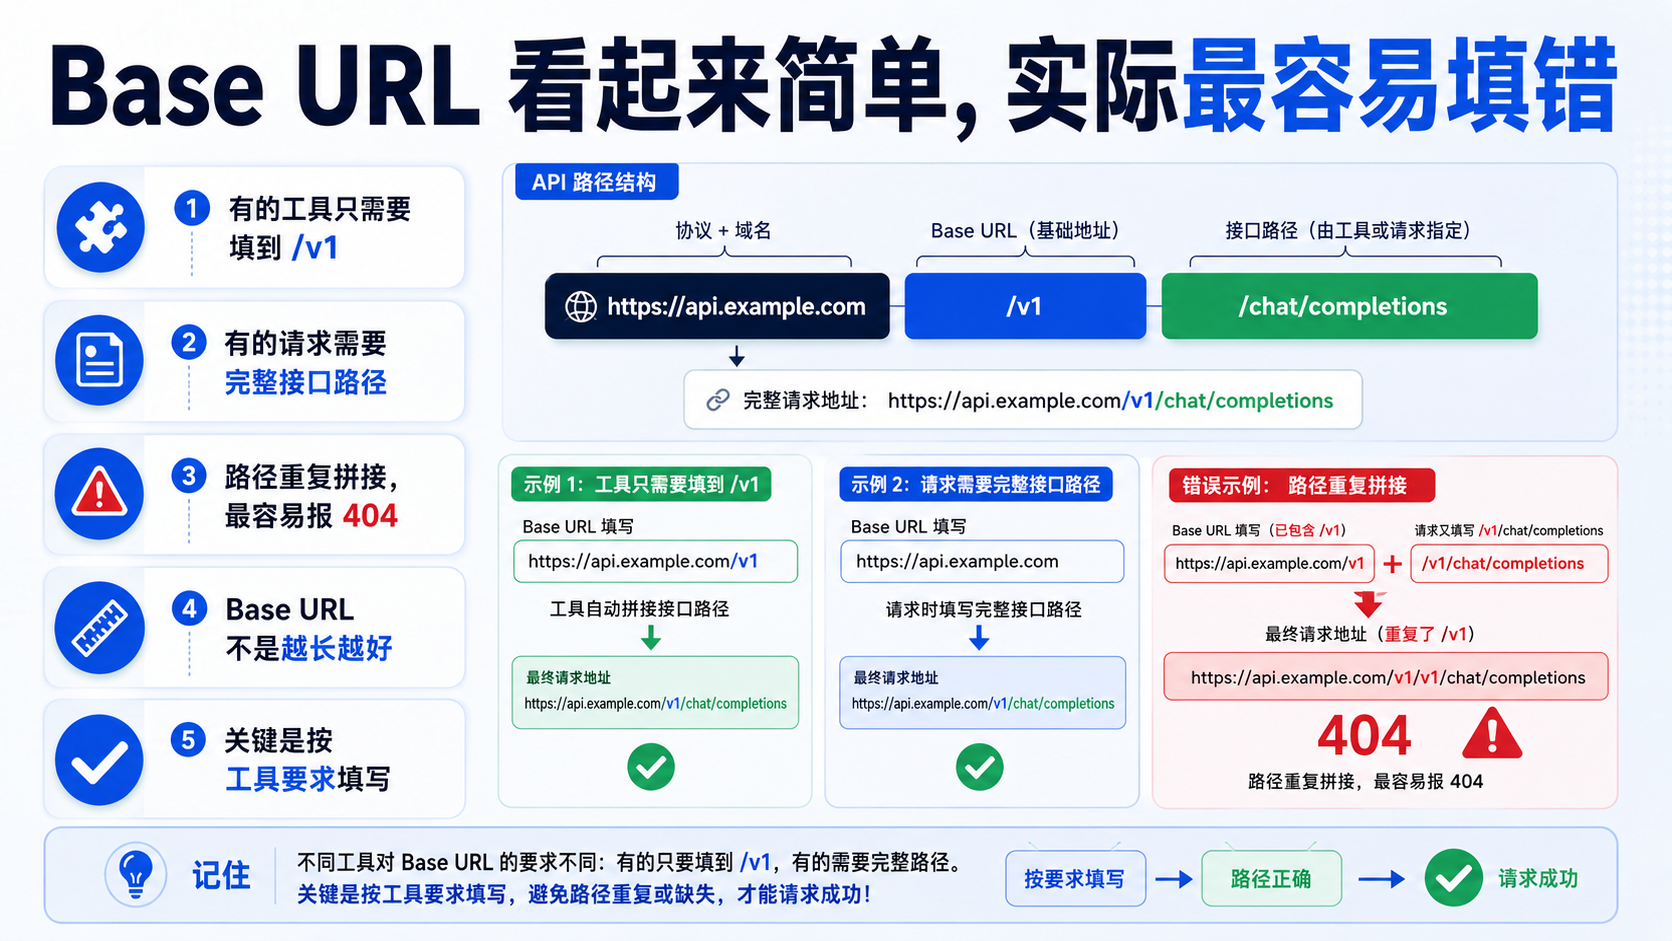The height and width of the screenshot is (941, 1672).
Task: Click the text 请求时填写完整接口路径
Action: [983, 609]
